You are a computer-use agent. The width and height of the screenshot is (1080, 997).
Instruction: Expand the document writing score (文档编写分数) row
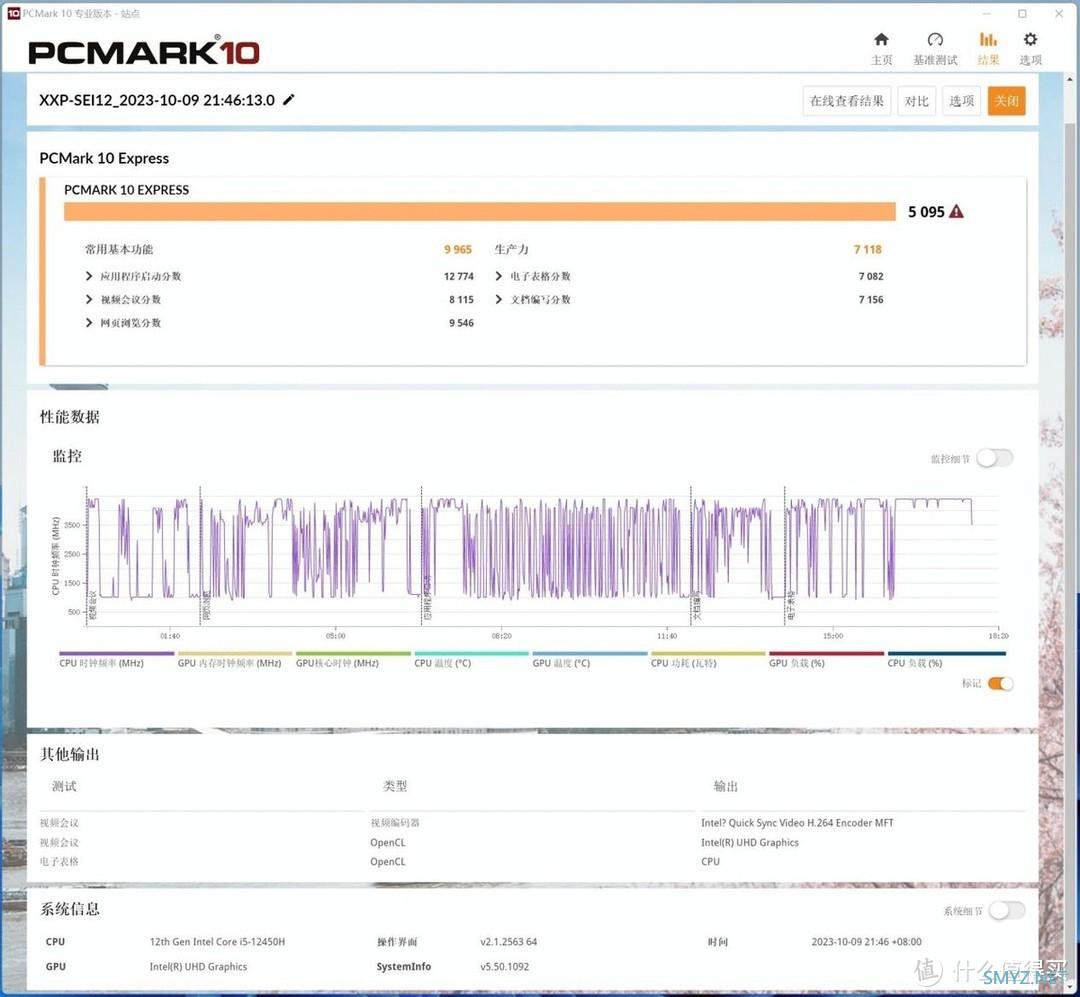498,300
